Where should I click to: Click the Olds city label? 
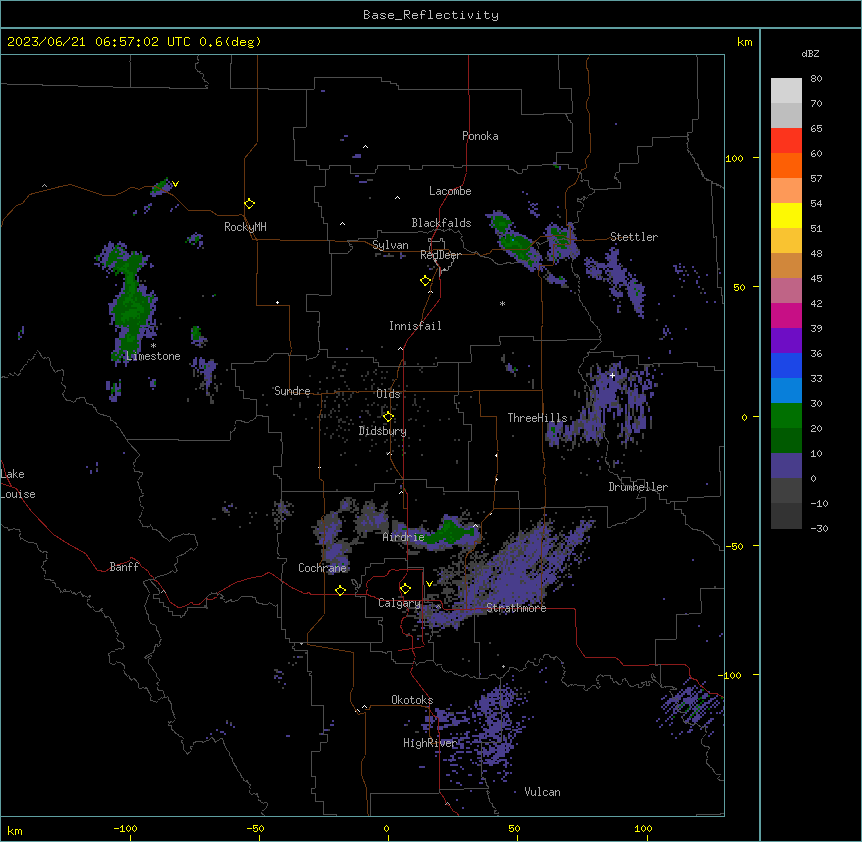[388, 394]
